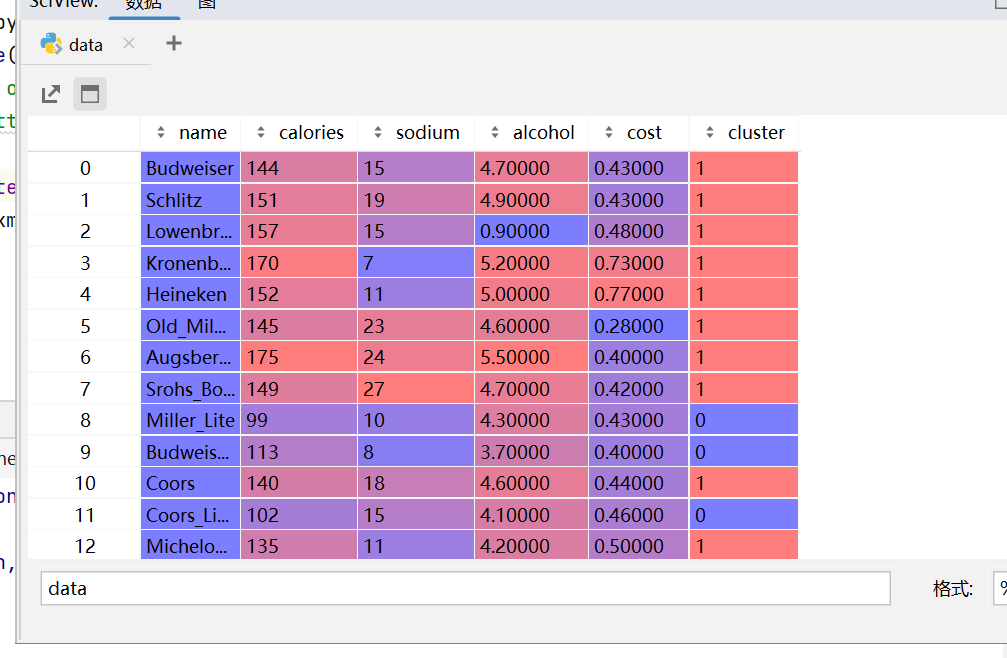Select the Budweiser name cell
The image size is (1007, 658).
pos(191,168)
